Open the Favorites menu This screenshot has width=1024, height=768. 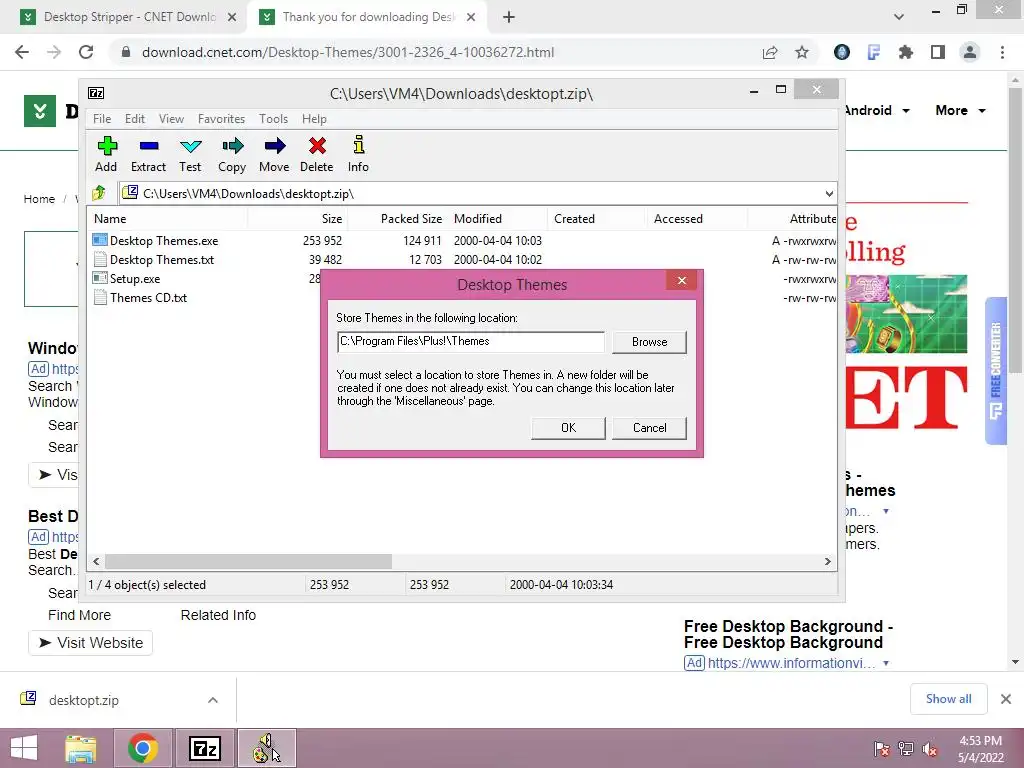pos(221,119)
